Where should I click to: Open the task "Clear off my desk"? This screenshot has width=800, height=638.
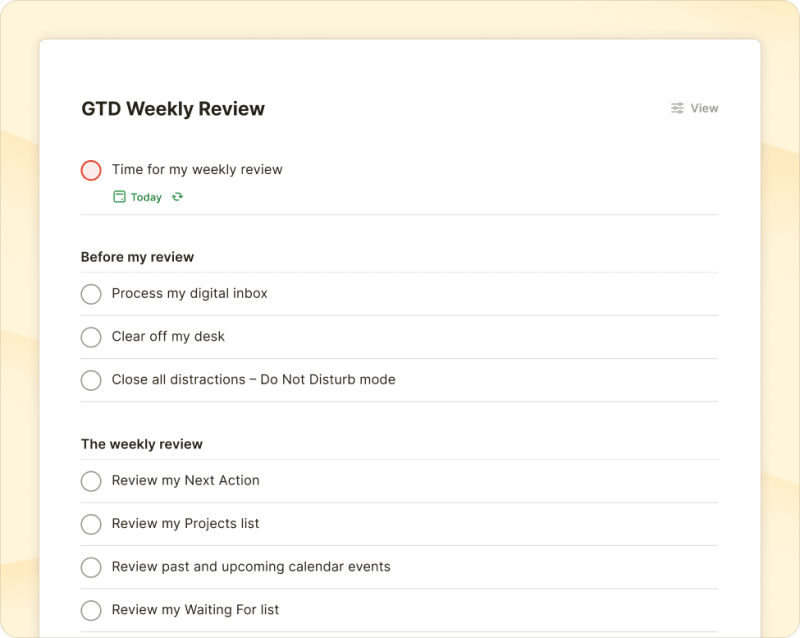click(x=166, y=337)
